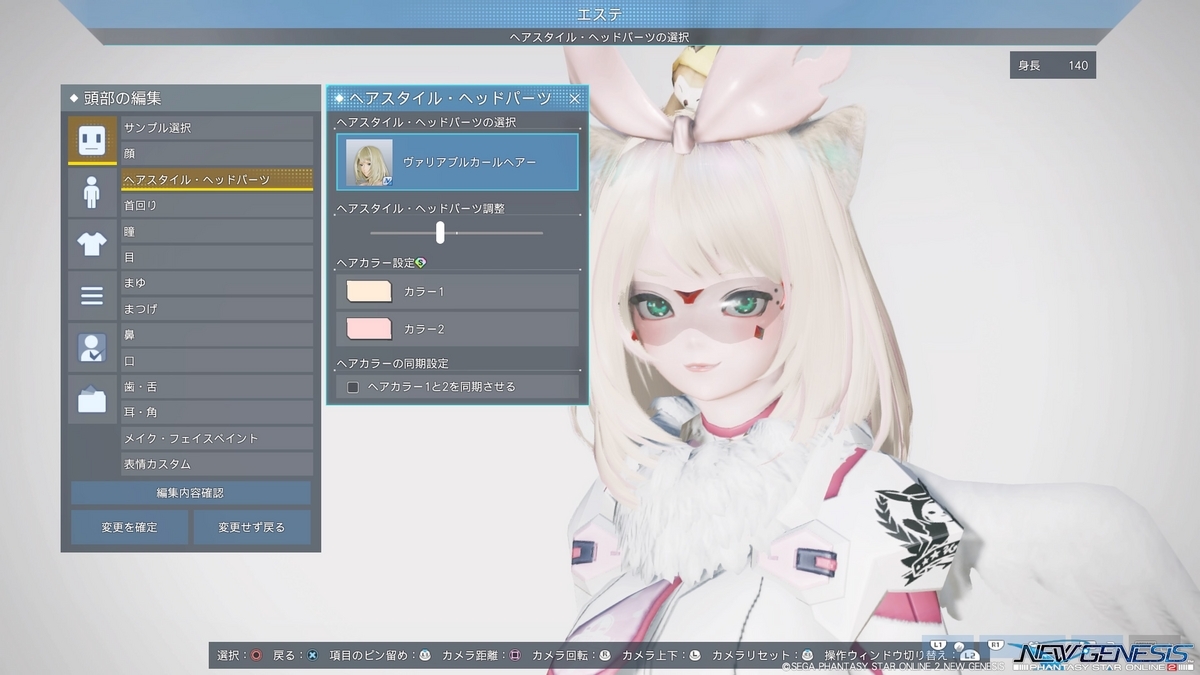Select the face editing category icon
1200x675 pixels.
92,140
